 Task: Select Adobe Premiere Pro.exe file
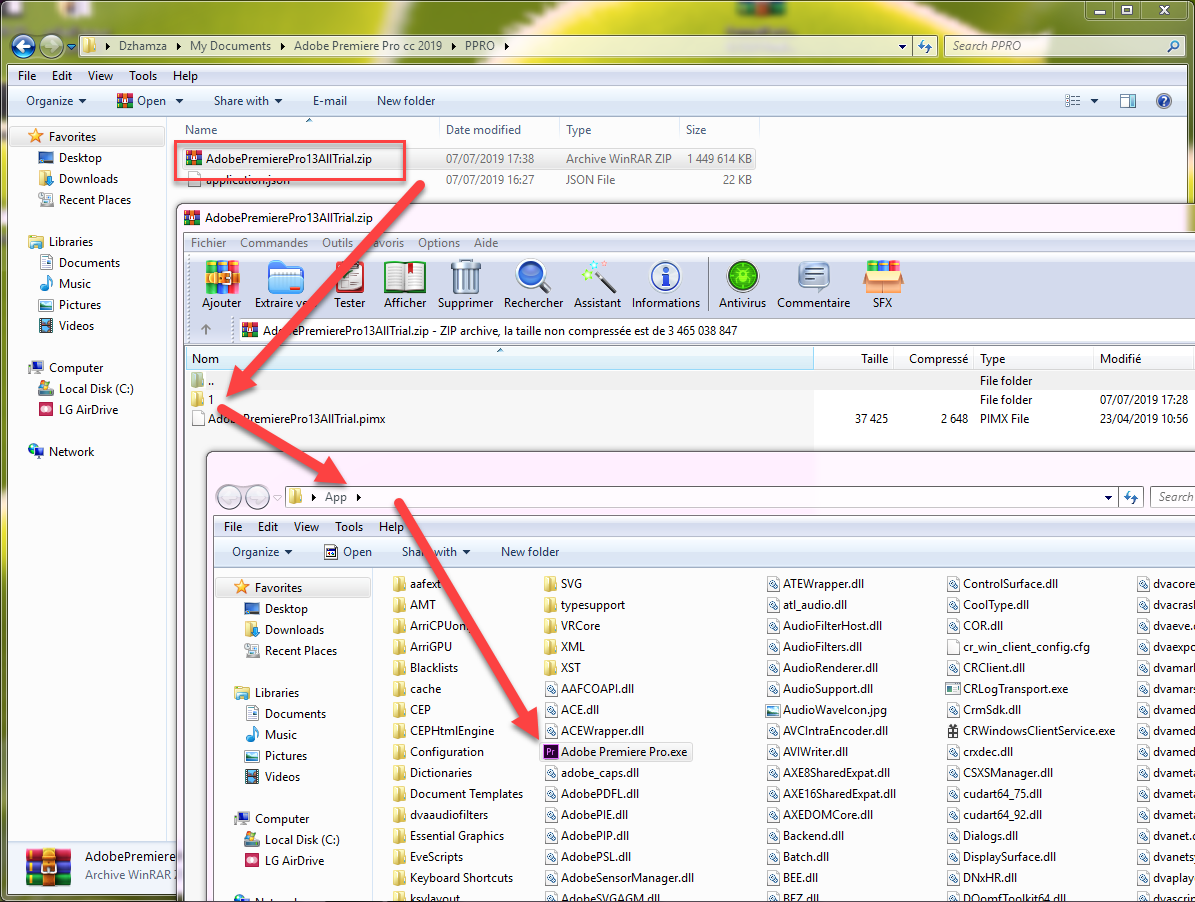pyautogui.click(x=616, y=752)
